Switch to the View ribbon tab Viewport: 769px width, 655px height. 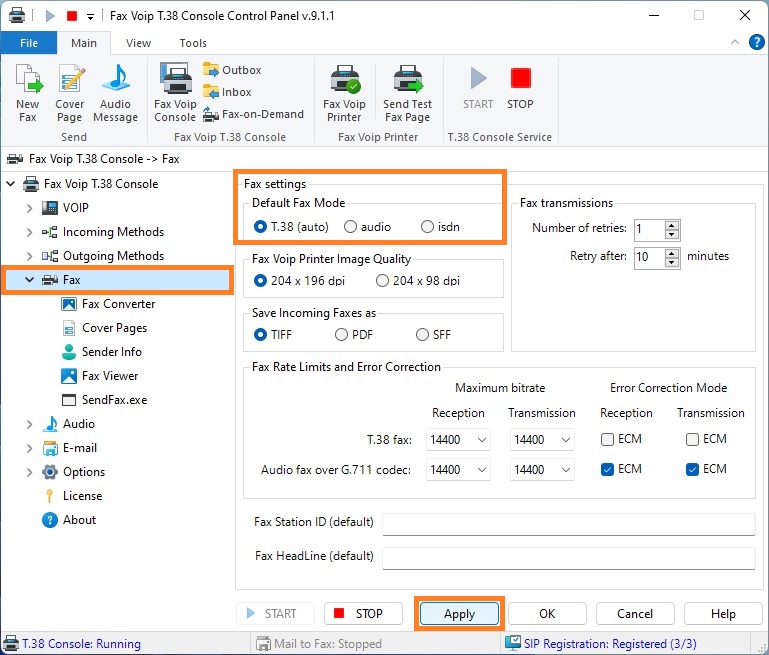[138, 43]
